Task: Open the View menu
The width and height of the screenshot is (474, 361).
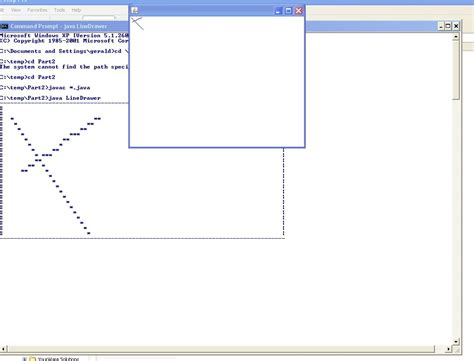Action: [16, 10]
